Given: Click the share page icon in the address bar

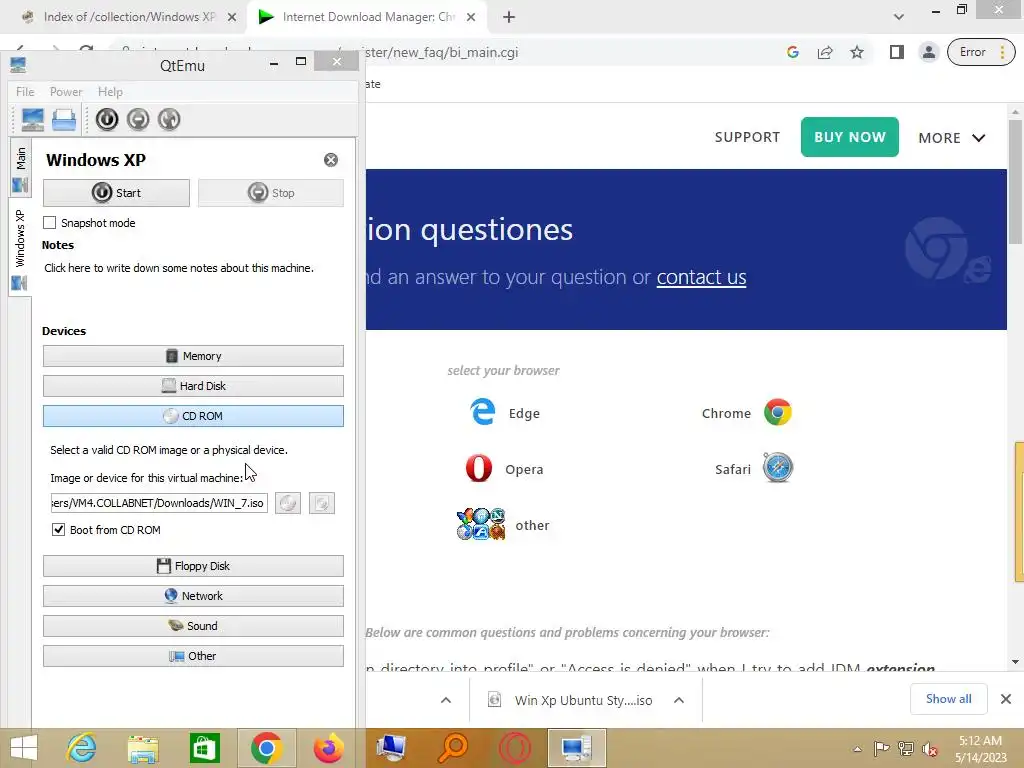Looking at the screenshot, I should tap(825, 52).
